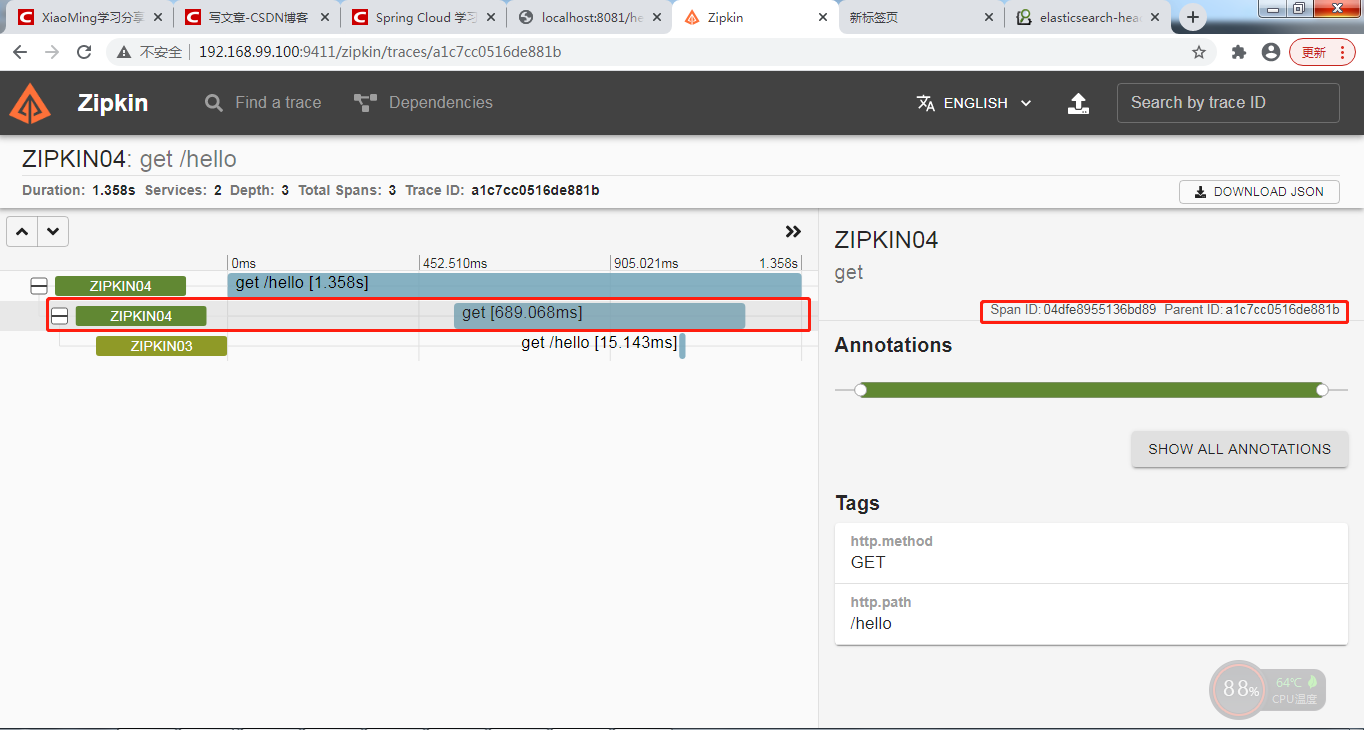Click the 不安全 site security warning icon

pos(124,52)
